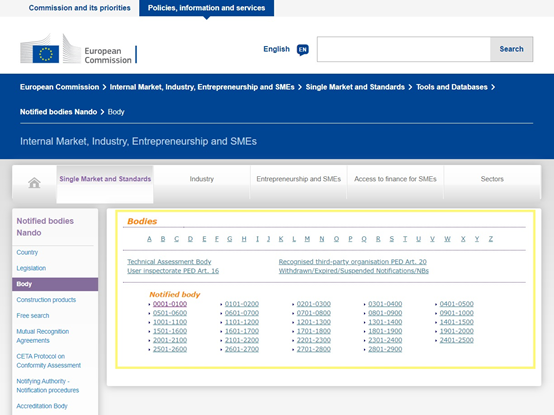Open Technical Assessment Body link
The image size is (554, 415).
(169, 262)
